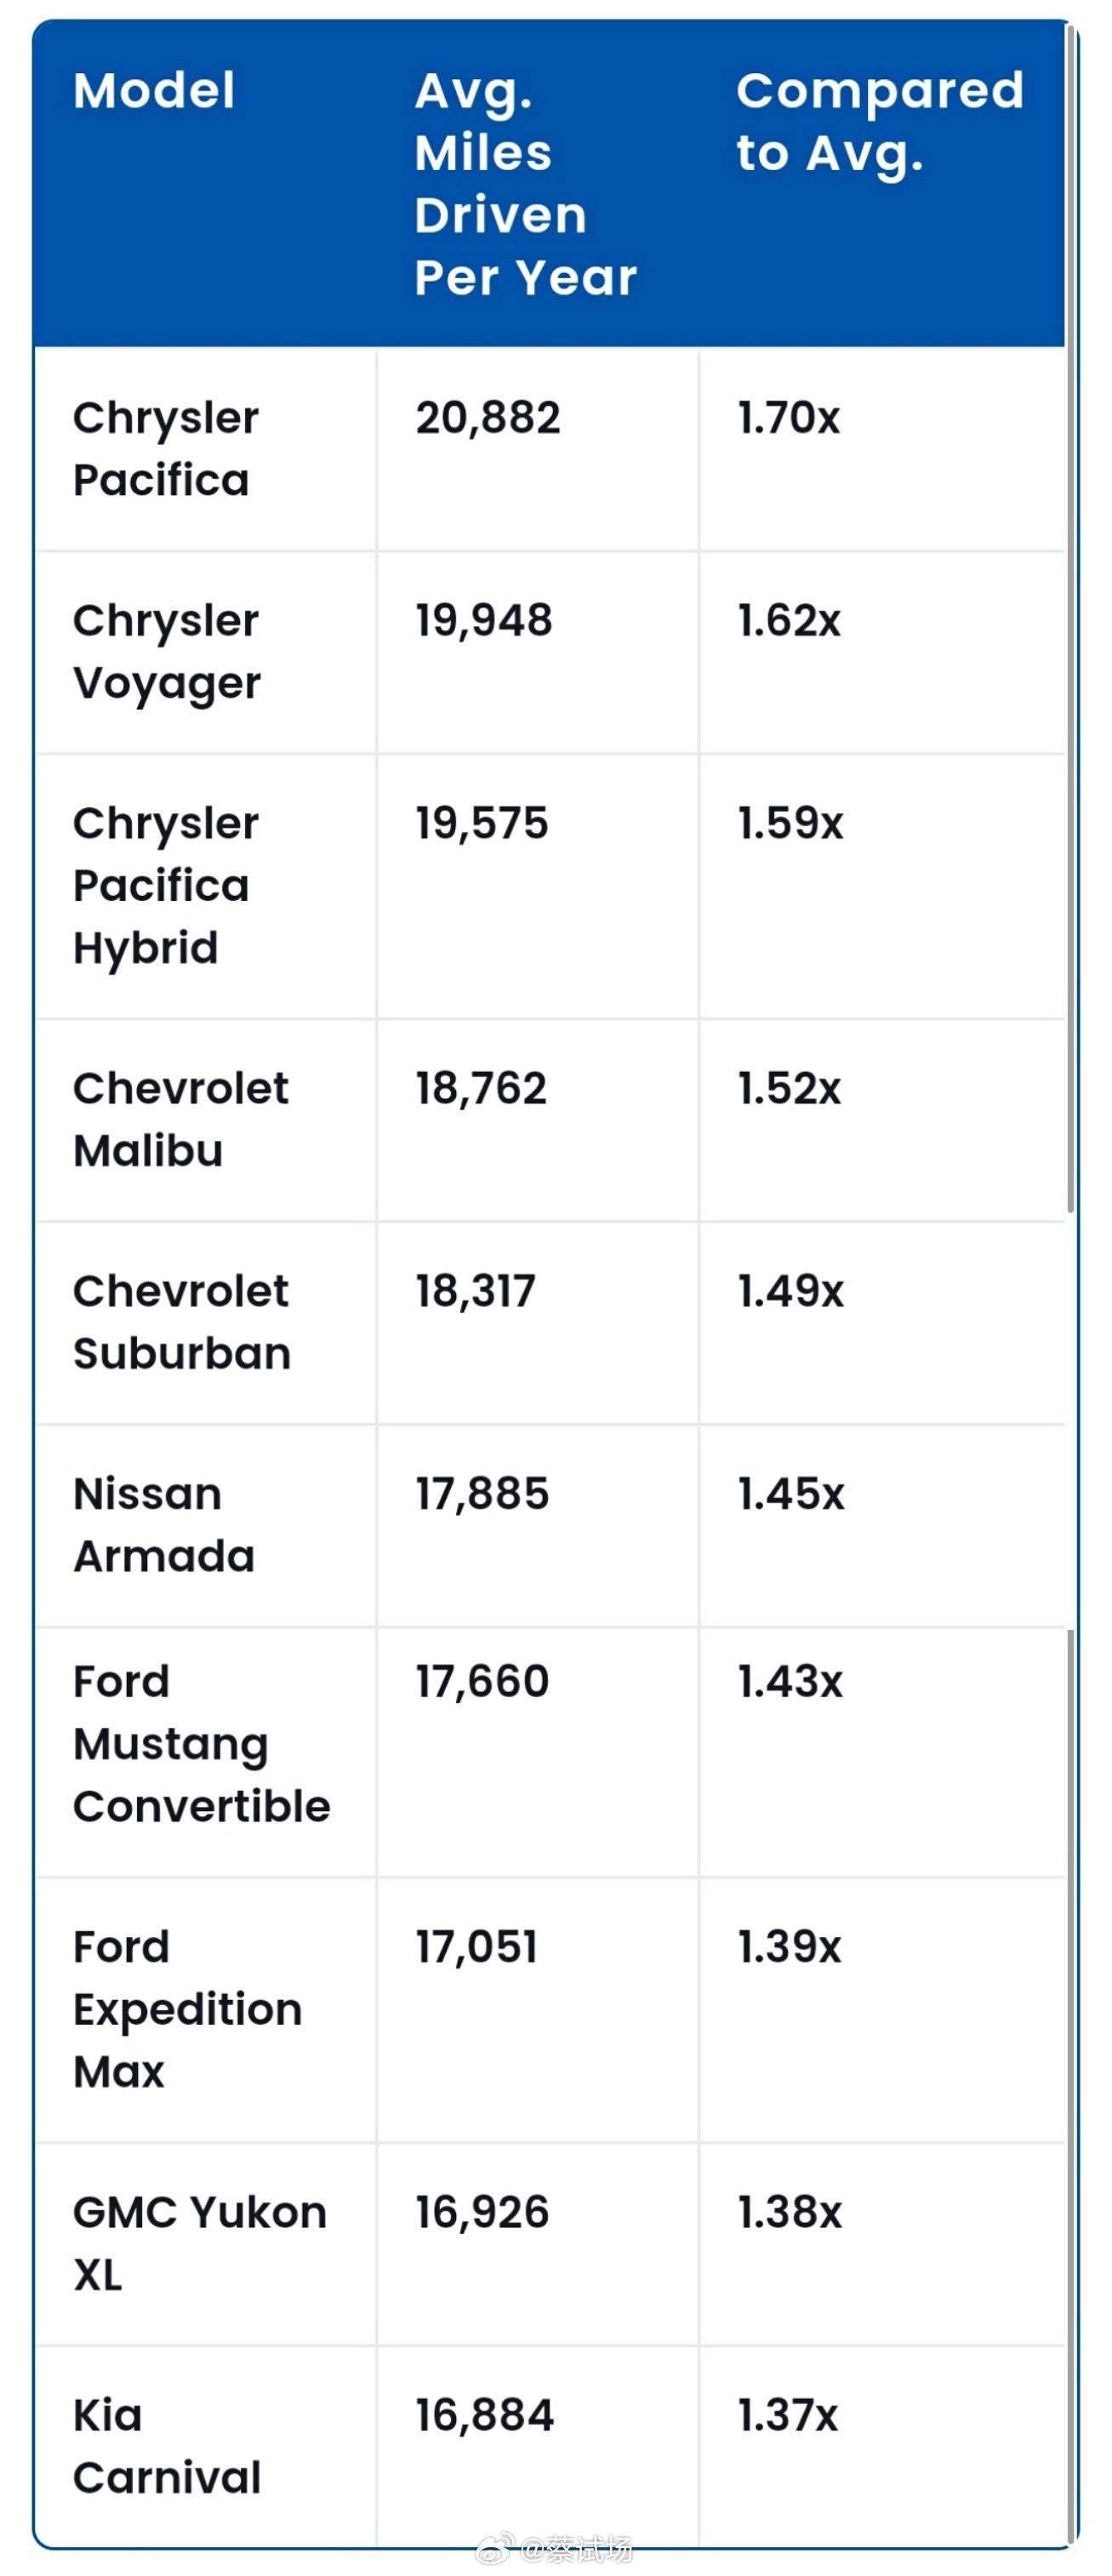Click the vertical scrollbar thumb
The width and height of the screenshot is (1112, 2576).
1071,620
